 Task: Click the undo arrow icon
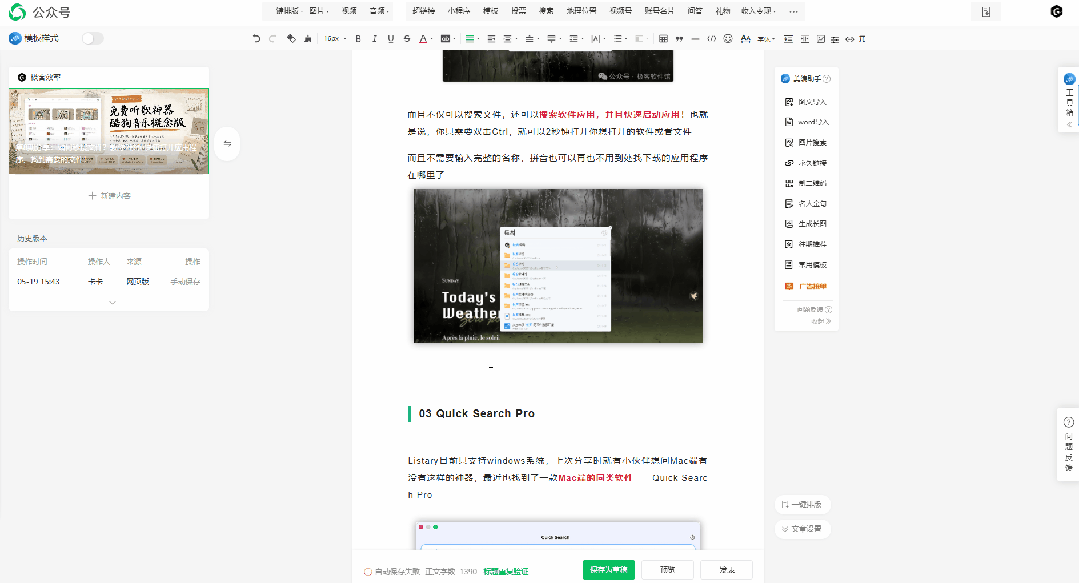[257, 39]
